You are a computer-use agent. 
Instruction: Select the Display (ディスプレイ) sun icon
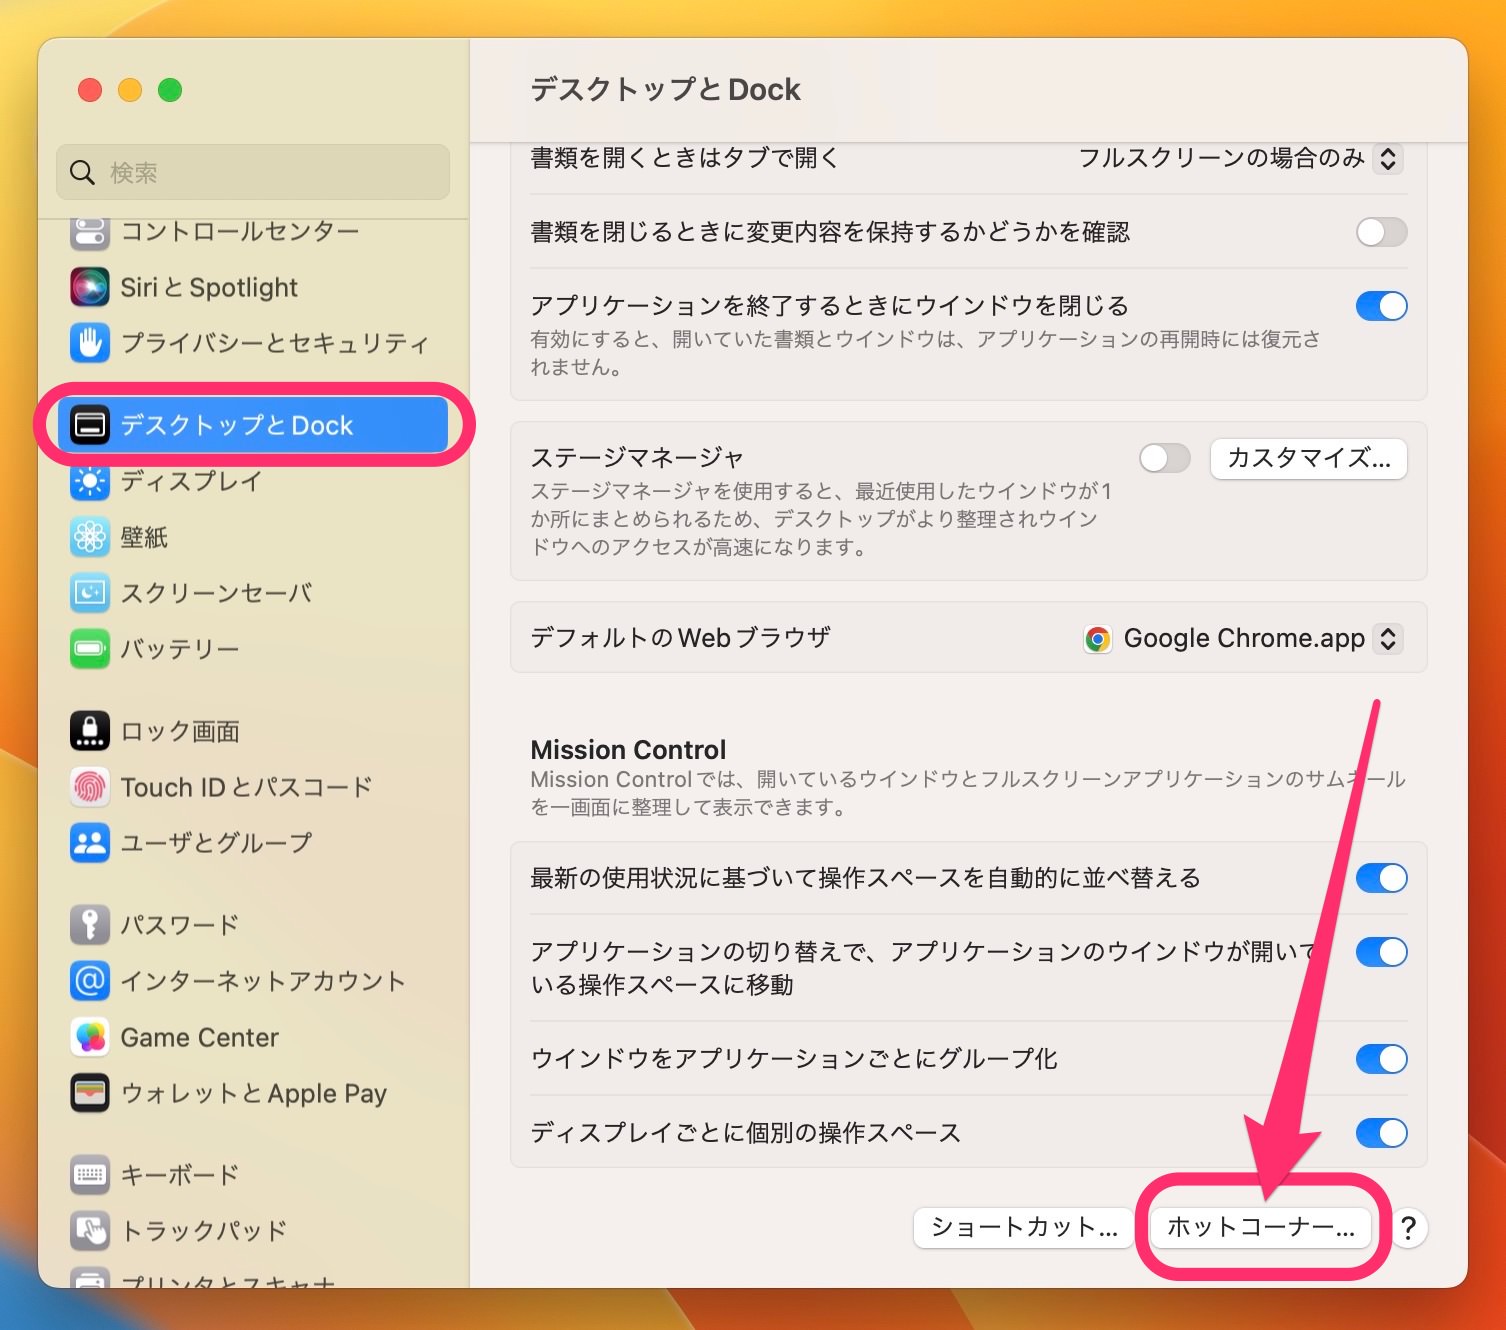coord(90,481)
